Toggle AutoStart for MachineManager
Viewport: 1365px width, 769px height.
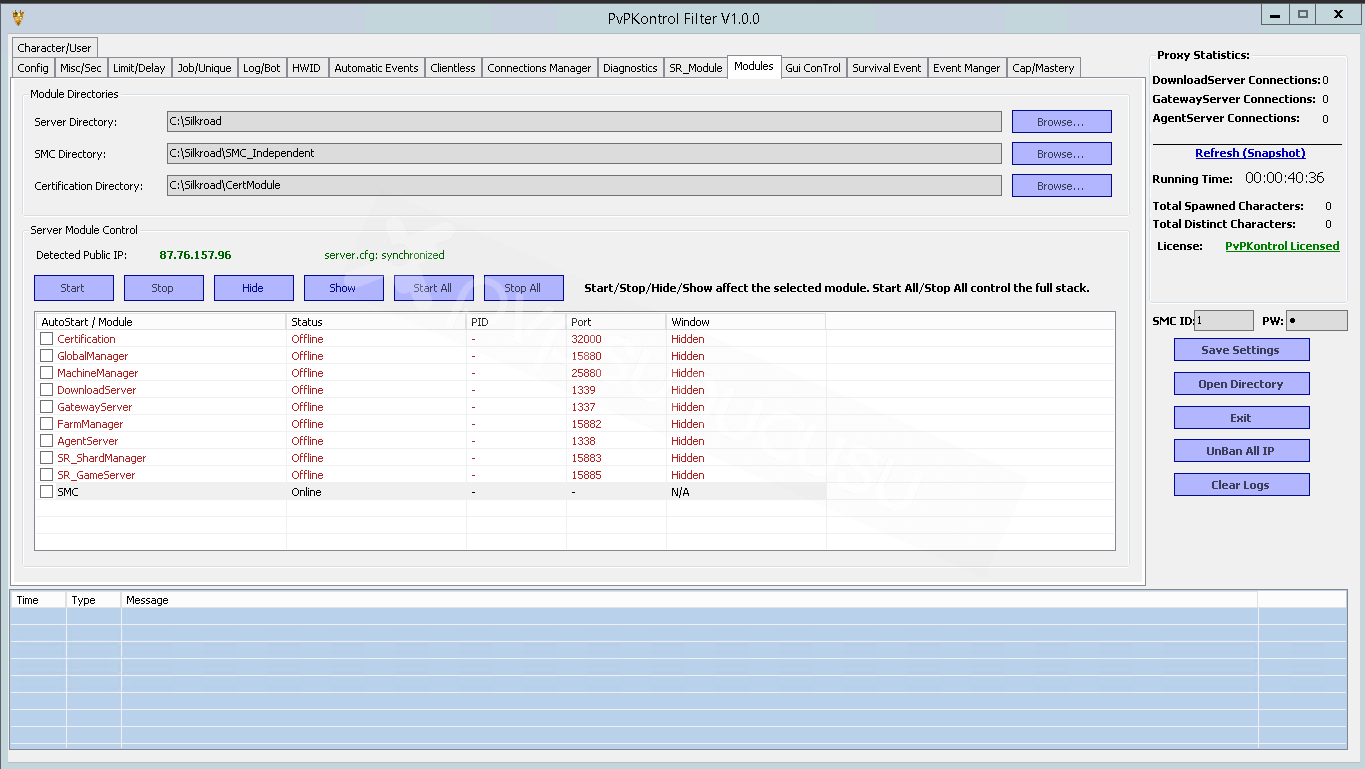[x=46, y=373]
